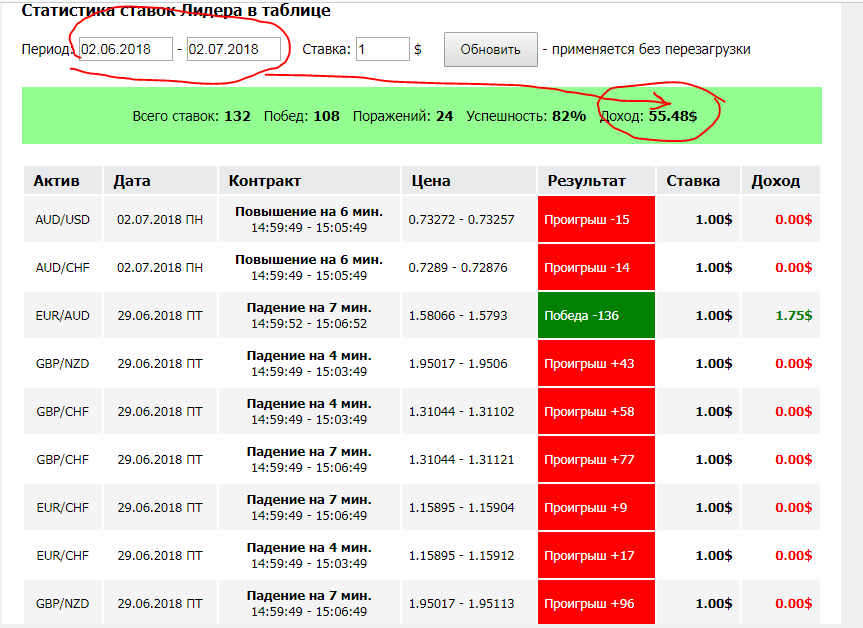Click the price '1.31044 - 1.31121'
This screenshot has height=628, width=863.
pos(461,459)
